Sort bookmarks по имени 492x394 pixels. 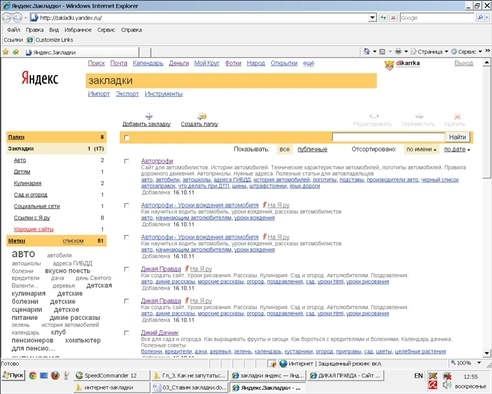(421, 149)
